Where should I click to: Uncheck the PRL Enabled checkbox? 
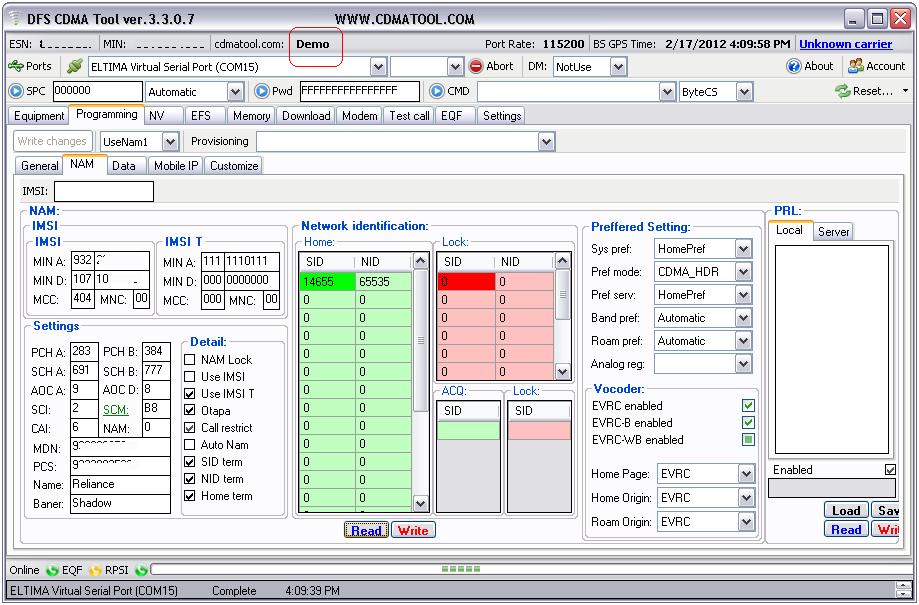click(x=890, y=470)
